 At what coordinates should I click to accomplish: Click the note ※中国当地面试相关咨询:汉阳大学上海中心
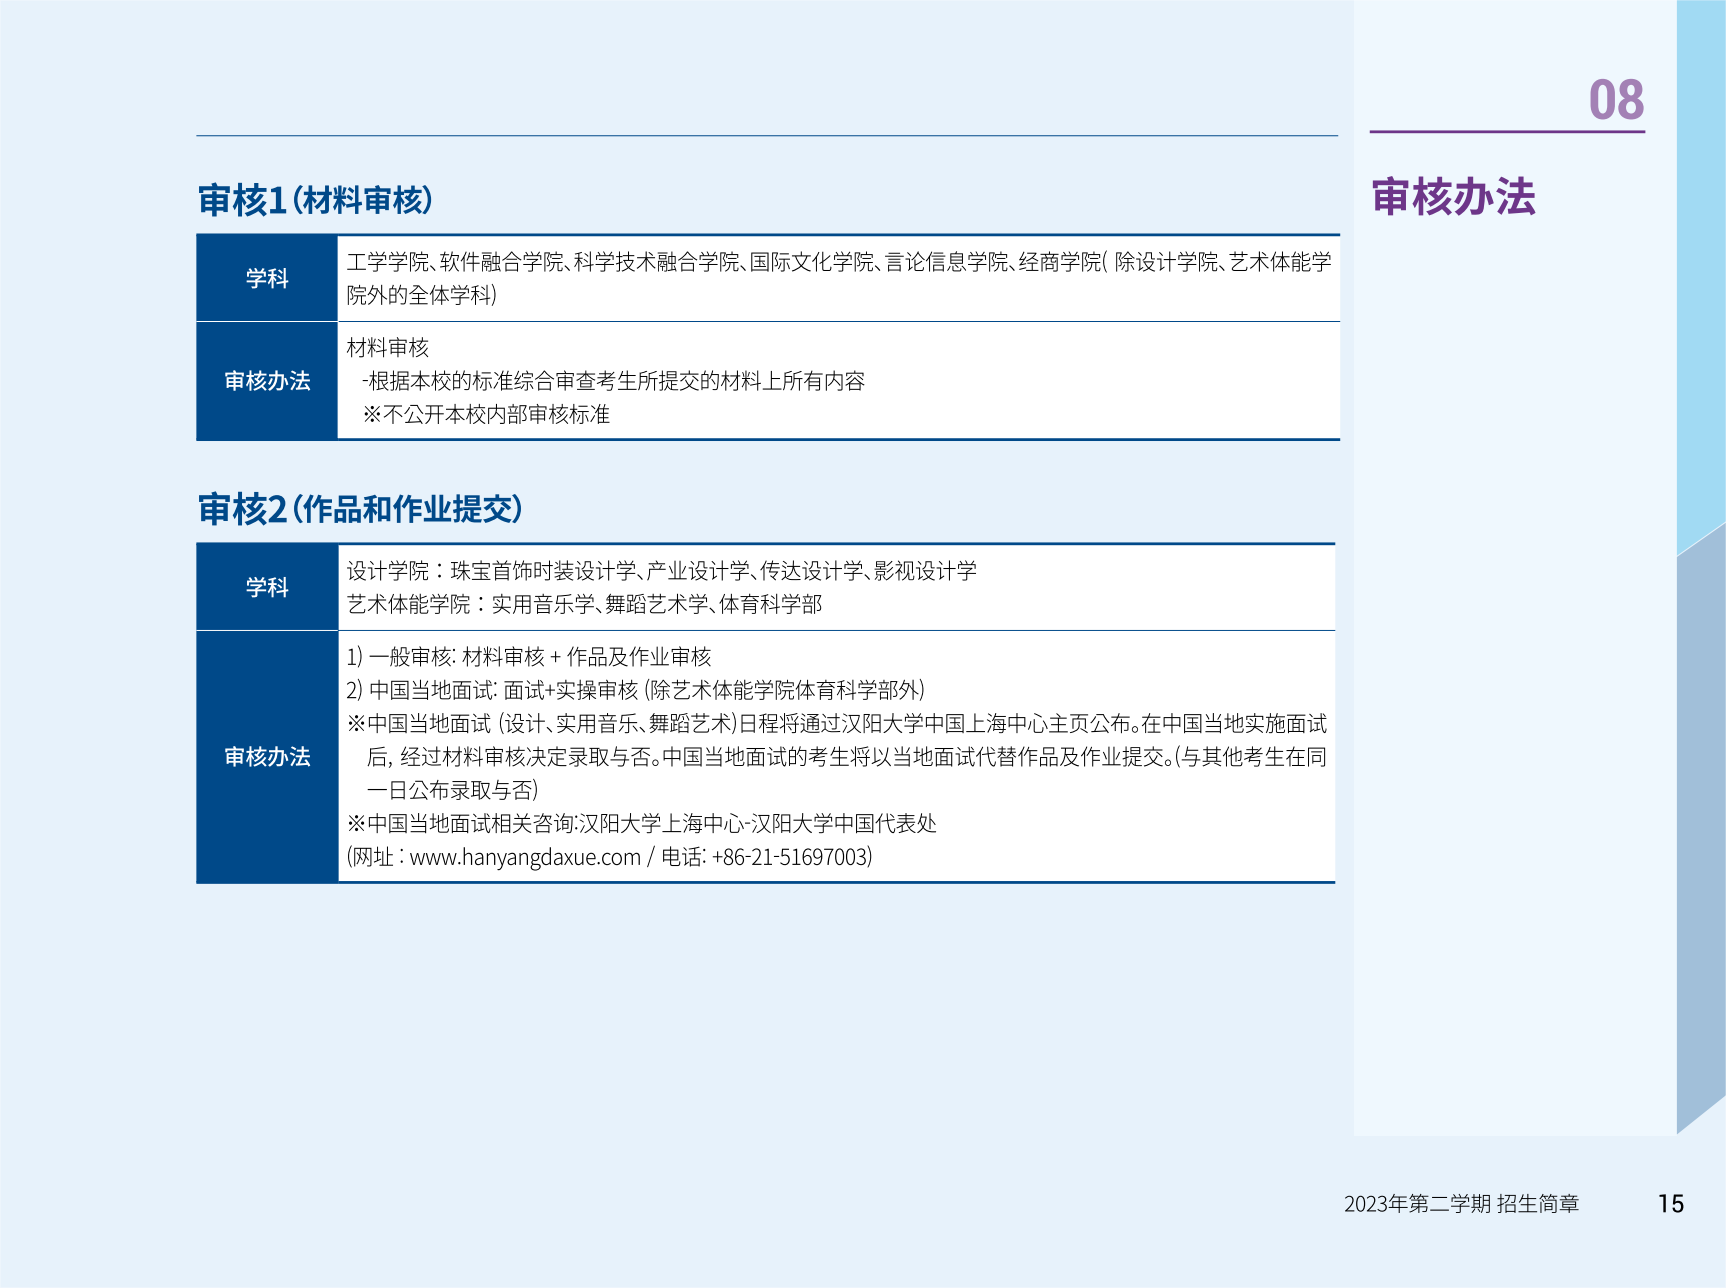642,823
